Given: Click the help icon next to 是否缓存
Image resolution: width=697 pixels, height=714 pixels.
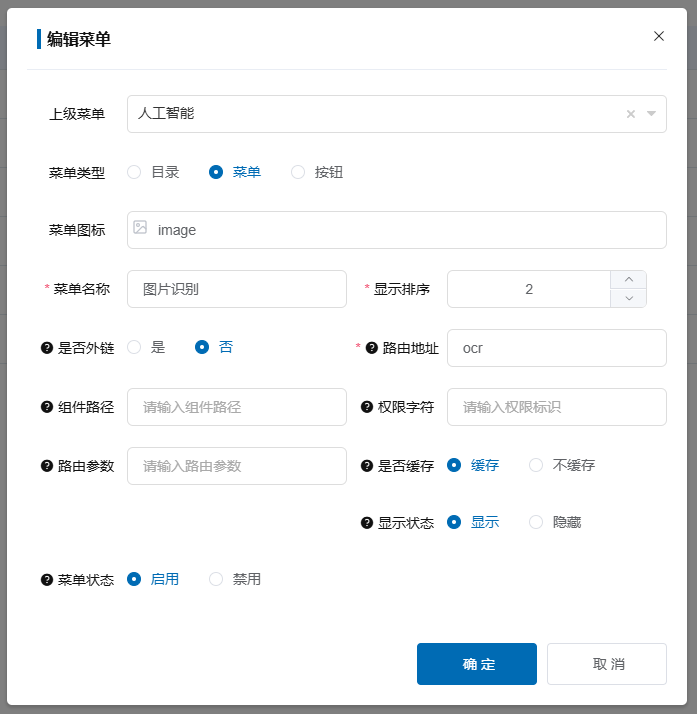Looking at the screenshot, I should [367, 466].
